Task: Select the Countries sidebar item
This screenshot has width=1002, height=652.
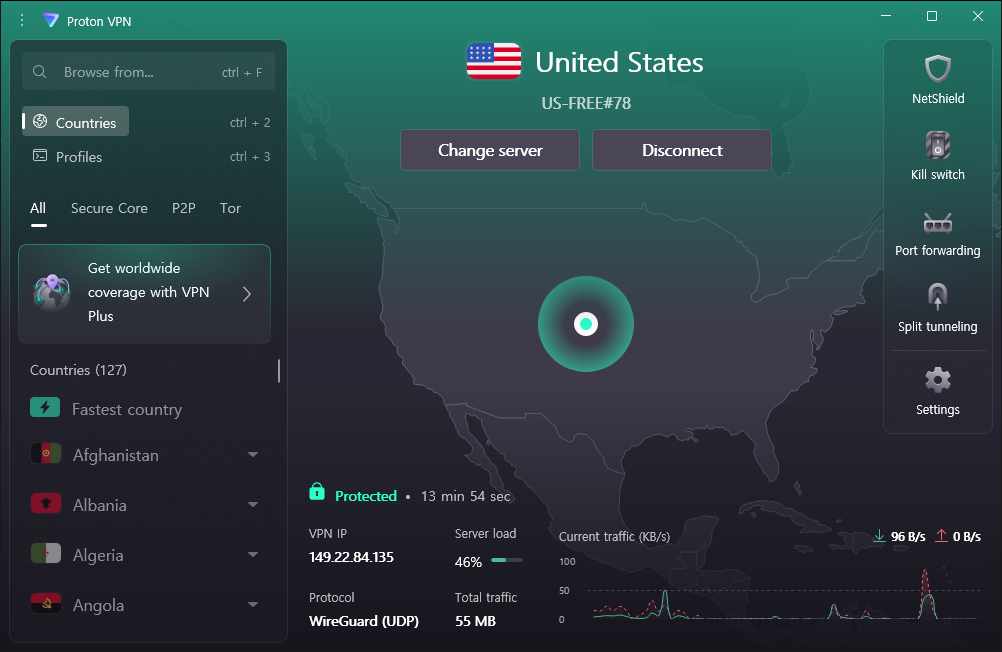Action: point(75,121)
